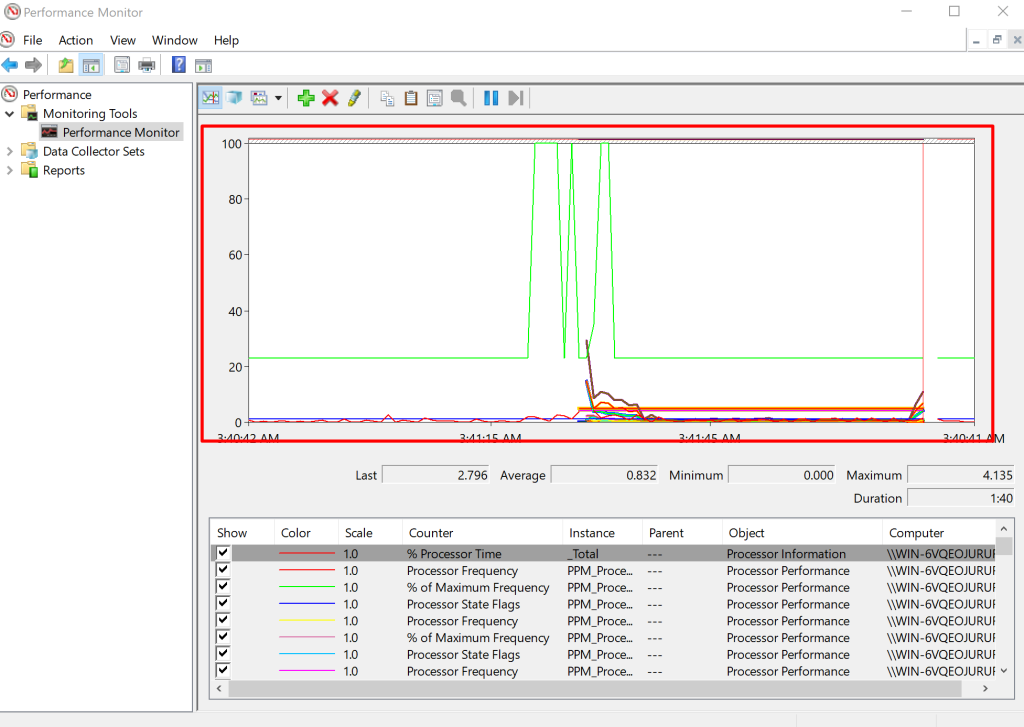The width and height of the screenshot is (1024, 727).
Task: Click the View Log Data cube icon
Action: pyautogui.click(x=234, y=98)
